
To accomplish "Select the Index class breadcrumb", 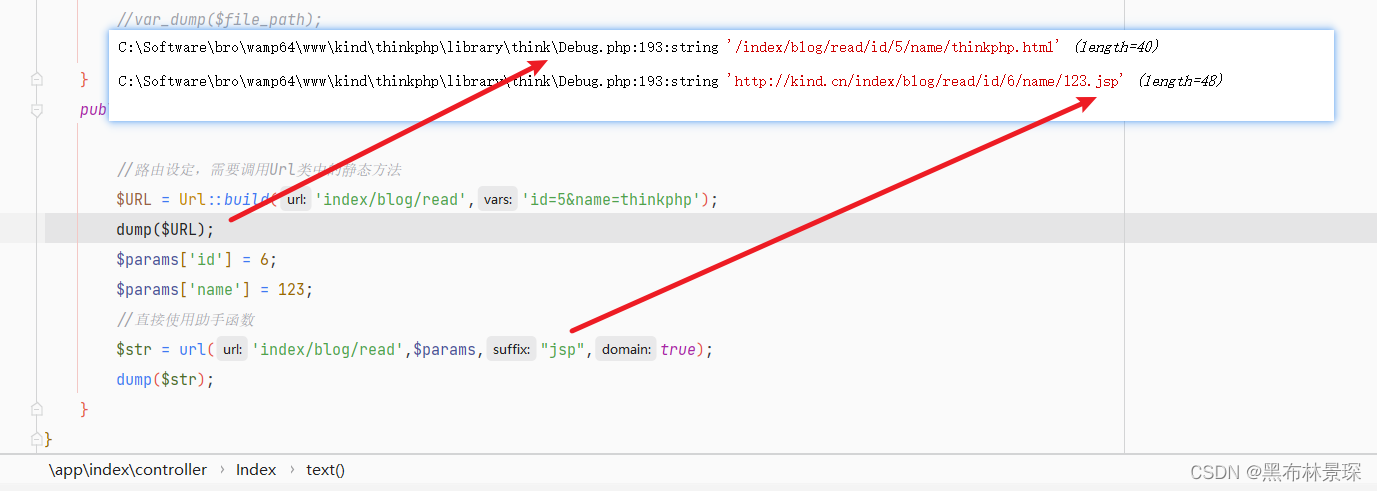I will 256,469.
